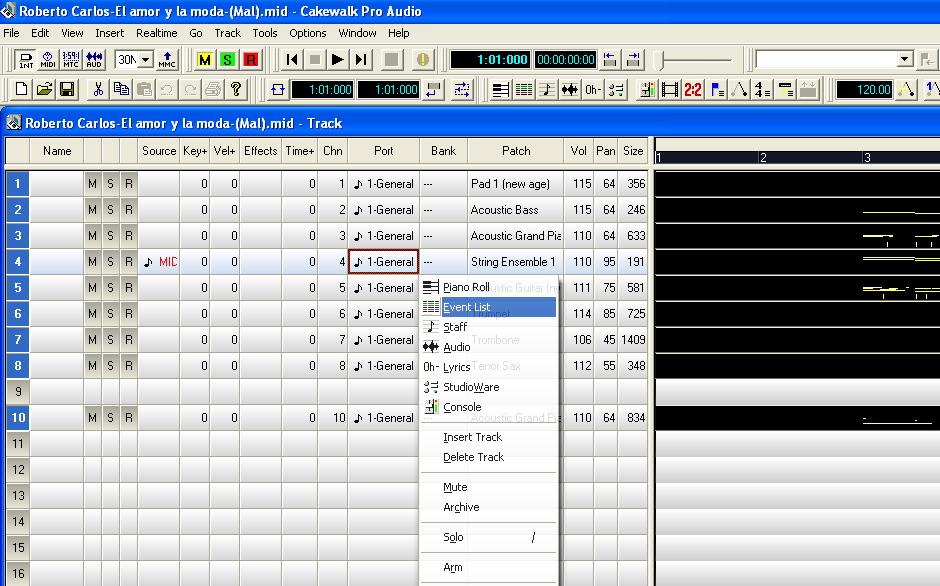Toggle the loop button
This screenshot has width=940, height=586.
tap(278, 90)
